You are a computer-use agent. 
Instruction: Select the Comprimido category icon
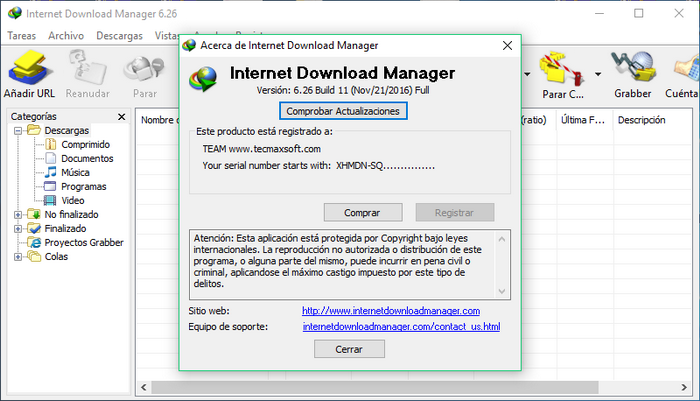(50, 144)
